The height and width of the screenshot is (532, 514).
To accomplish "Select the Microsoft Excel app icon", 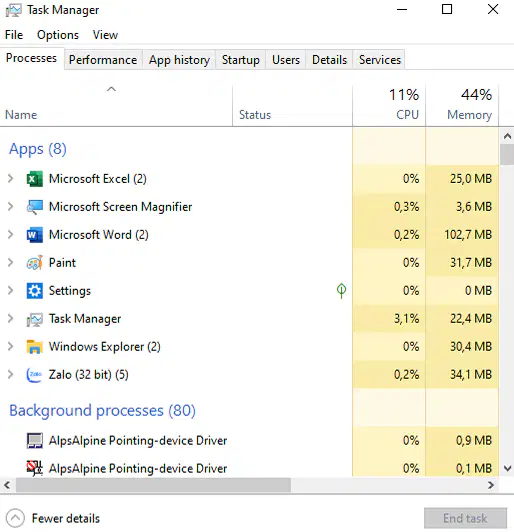I will 35,179.
